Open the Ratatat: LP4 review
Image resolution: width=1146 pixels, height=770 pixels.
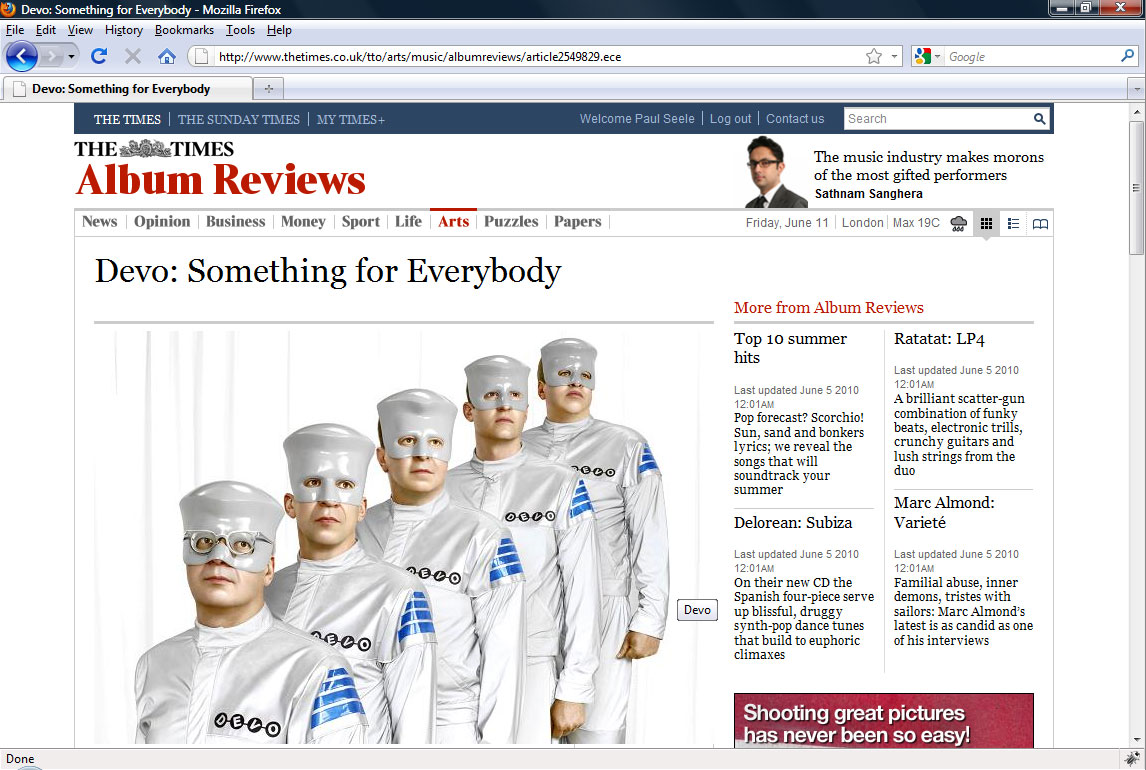[x=939, y=339]
